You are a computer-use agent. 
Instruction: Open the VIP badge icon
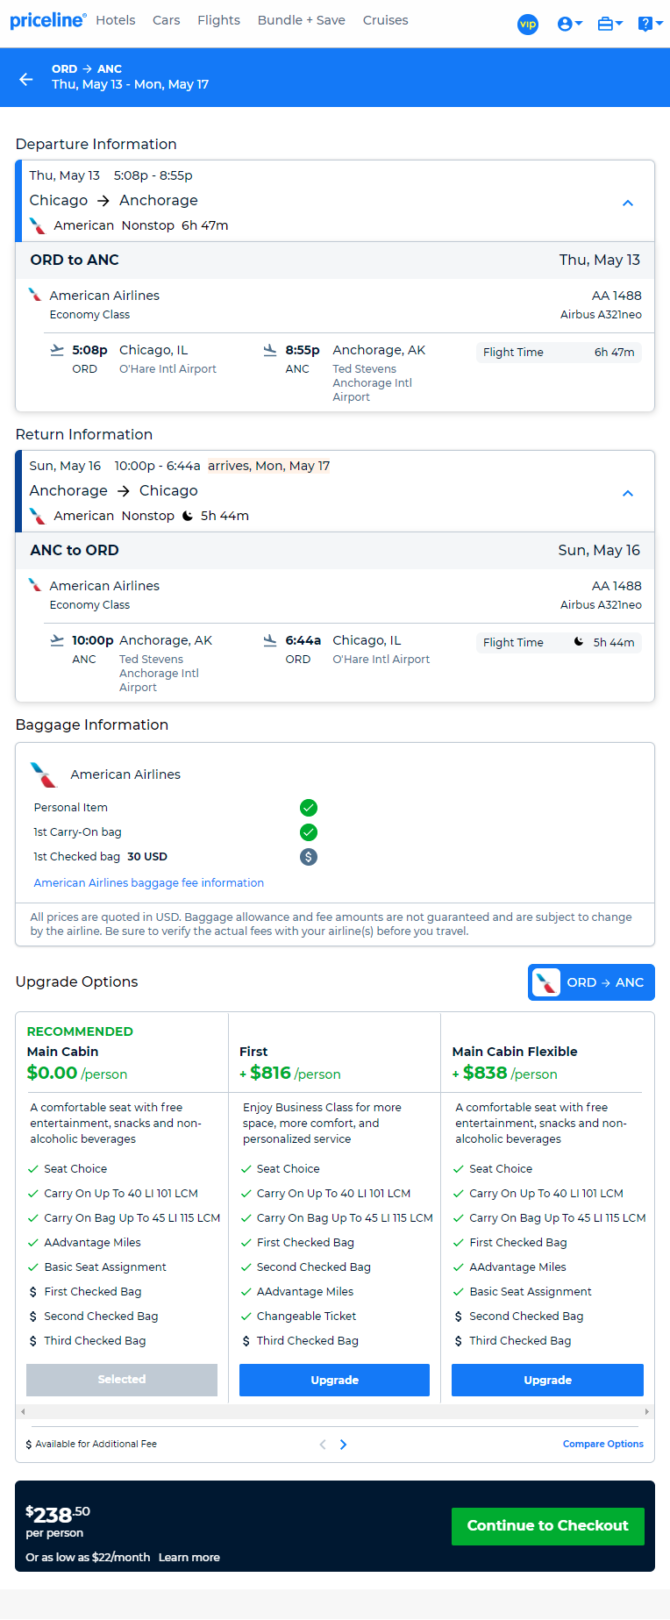click(x=528, y=24)
